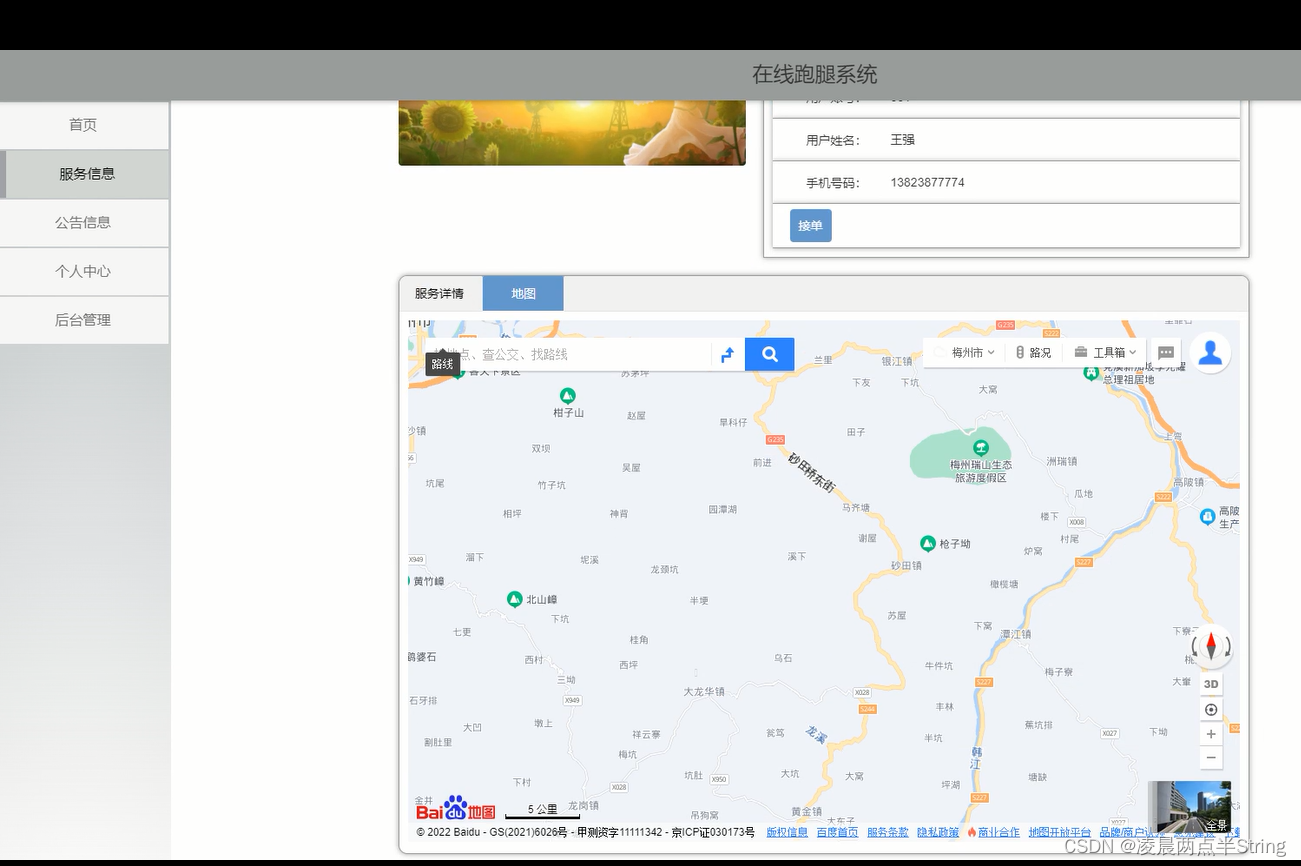Image resolution: width=1301 pixels, height=866 pixels.
Task: Select 柑子山 landmark marker
Action: click(568, 396)
